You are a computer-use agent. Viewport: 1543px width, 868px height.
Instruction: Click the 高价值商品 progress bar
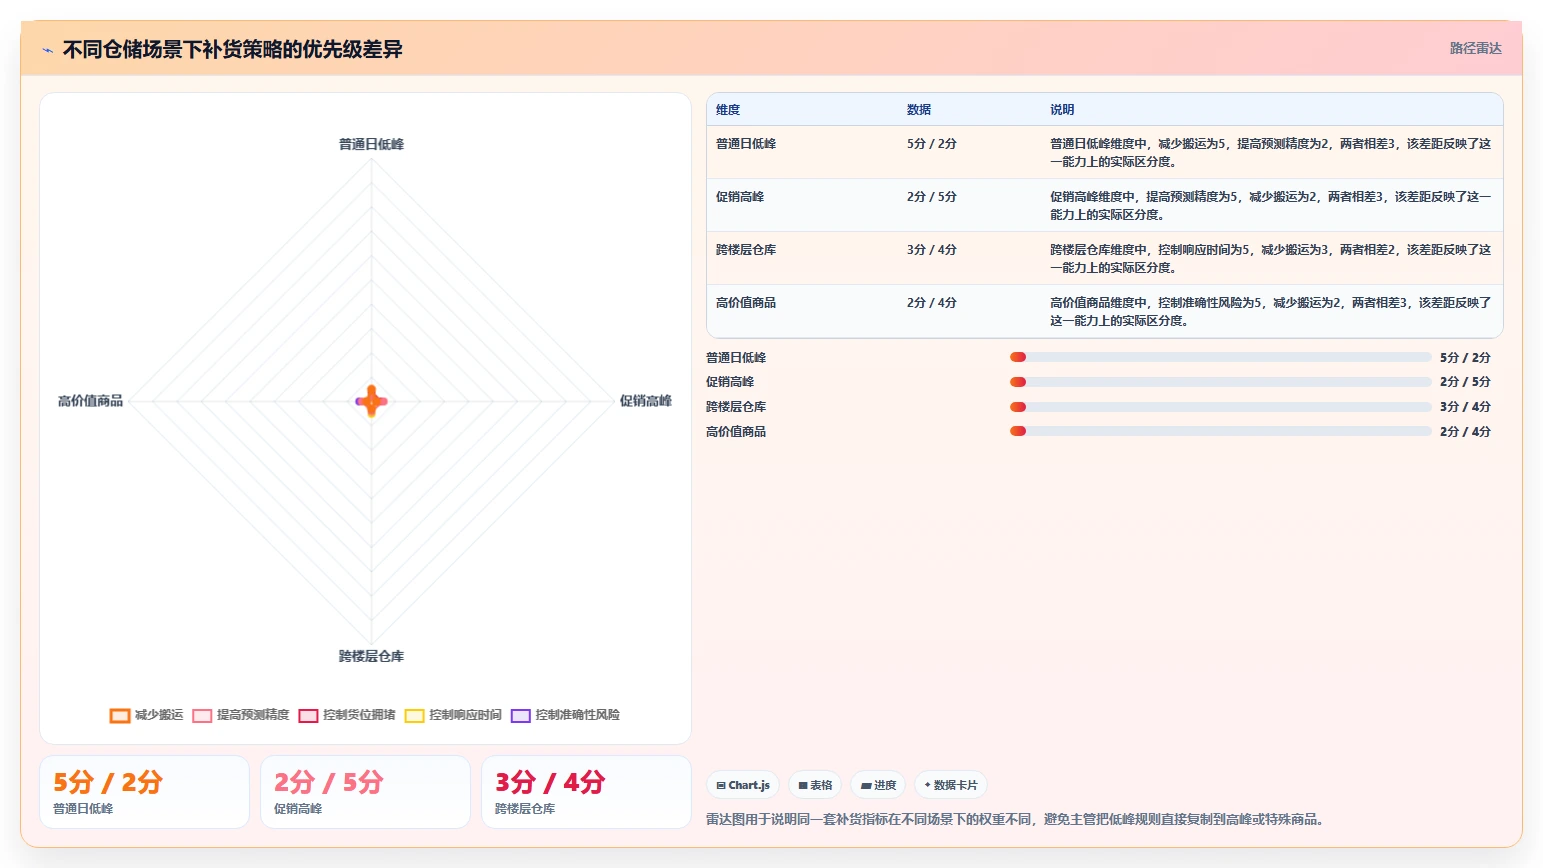(1220, 431)
